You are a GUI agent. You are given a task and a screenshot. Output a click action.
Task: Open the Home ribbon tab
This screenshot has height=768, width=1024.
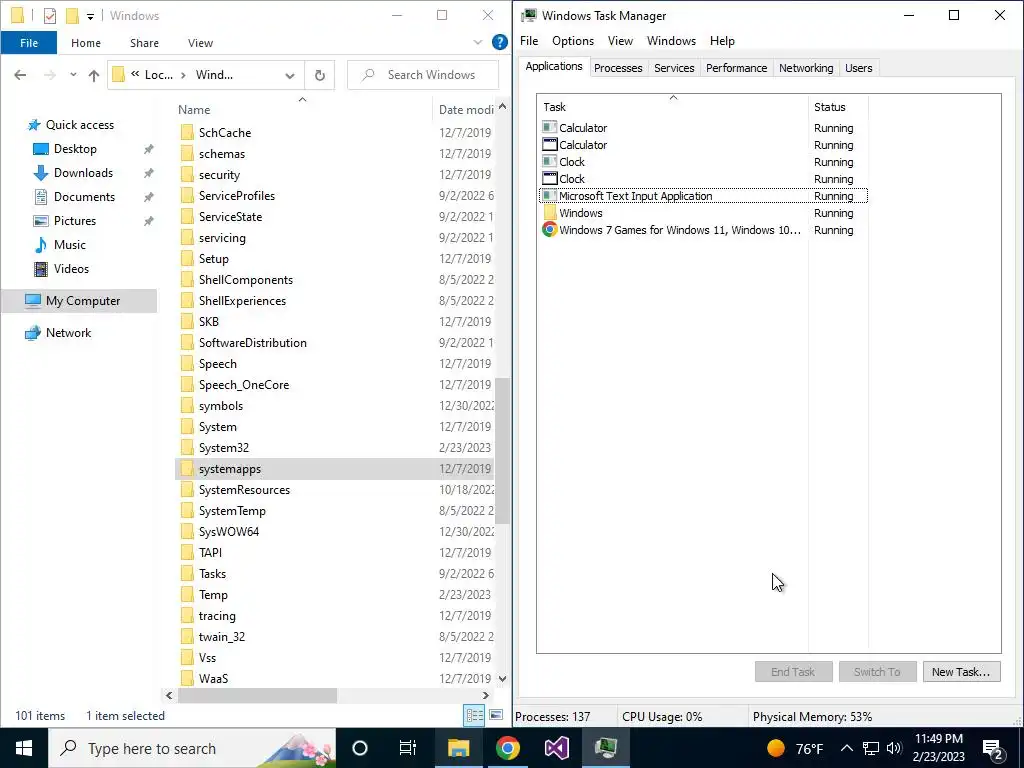coord(86,43)
